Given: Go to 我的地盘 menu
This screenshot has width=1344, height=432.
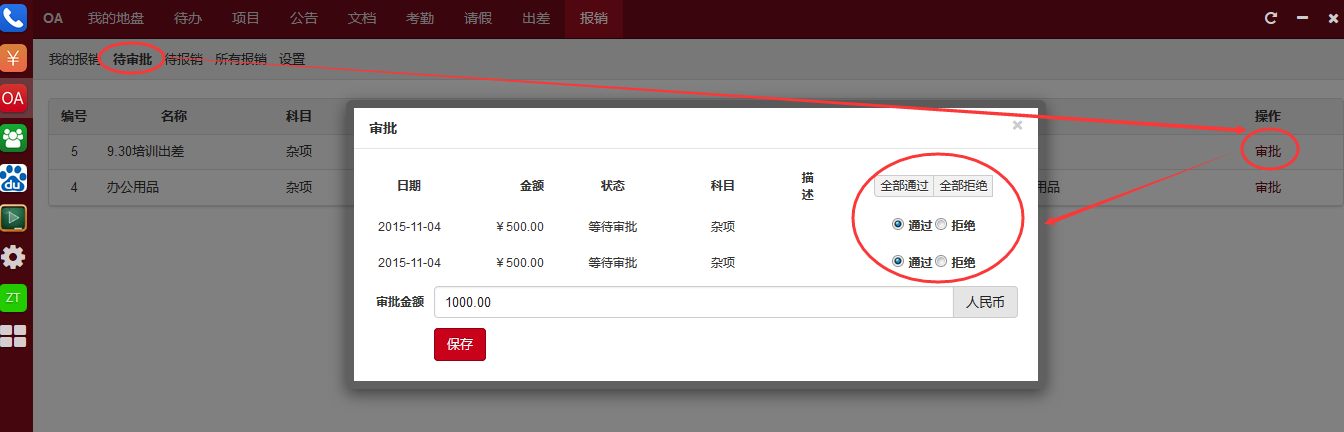Looking at the screenshot, I should click(x=116, y=18).
